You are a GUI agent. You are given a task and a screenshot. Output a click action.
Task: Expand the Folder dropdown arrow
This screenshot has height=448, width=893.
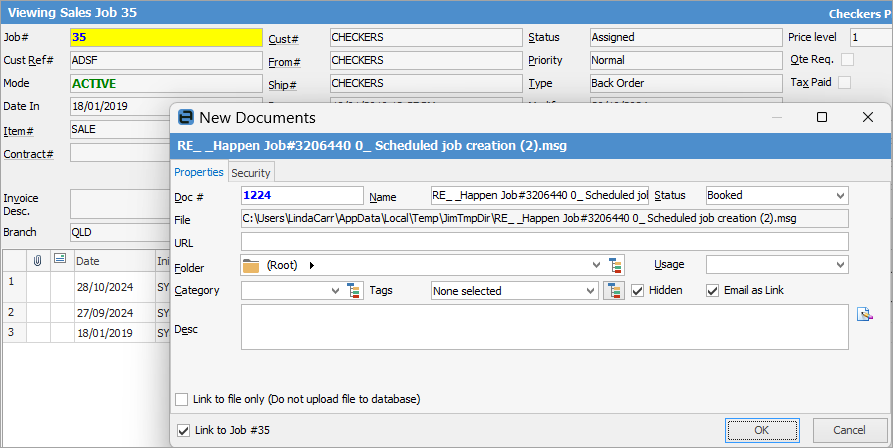coord(596,265)
